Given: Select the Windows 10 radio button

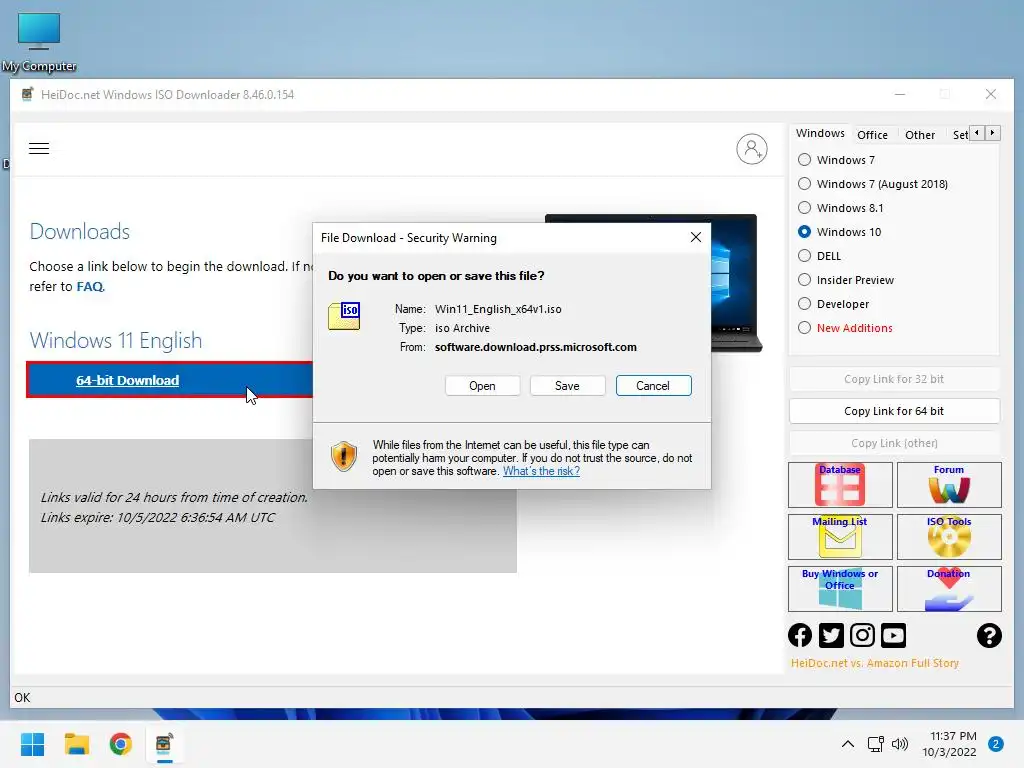Looking at the screenshot, I should coord(805,232).
